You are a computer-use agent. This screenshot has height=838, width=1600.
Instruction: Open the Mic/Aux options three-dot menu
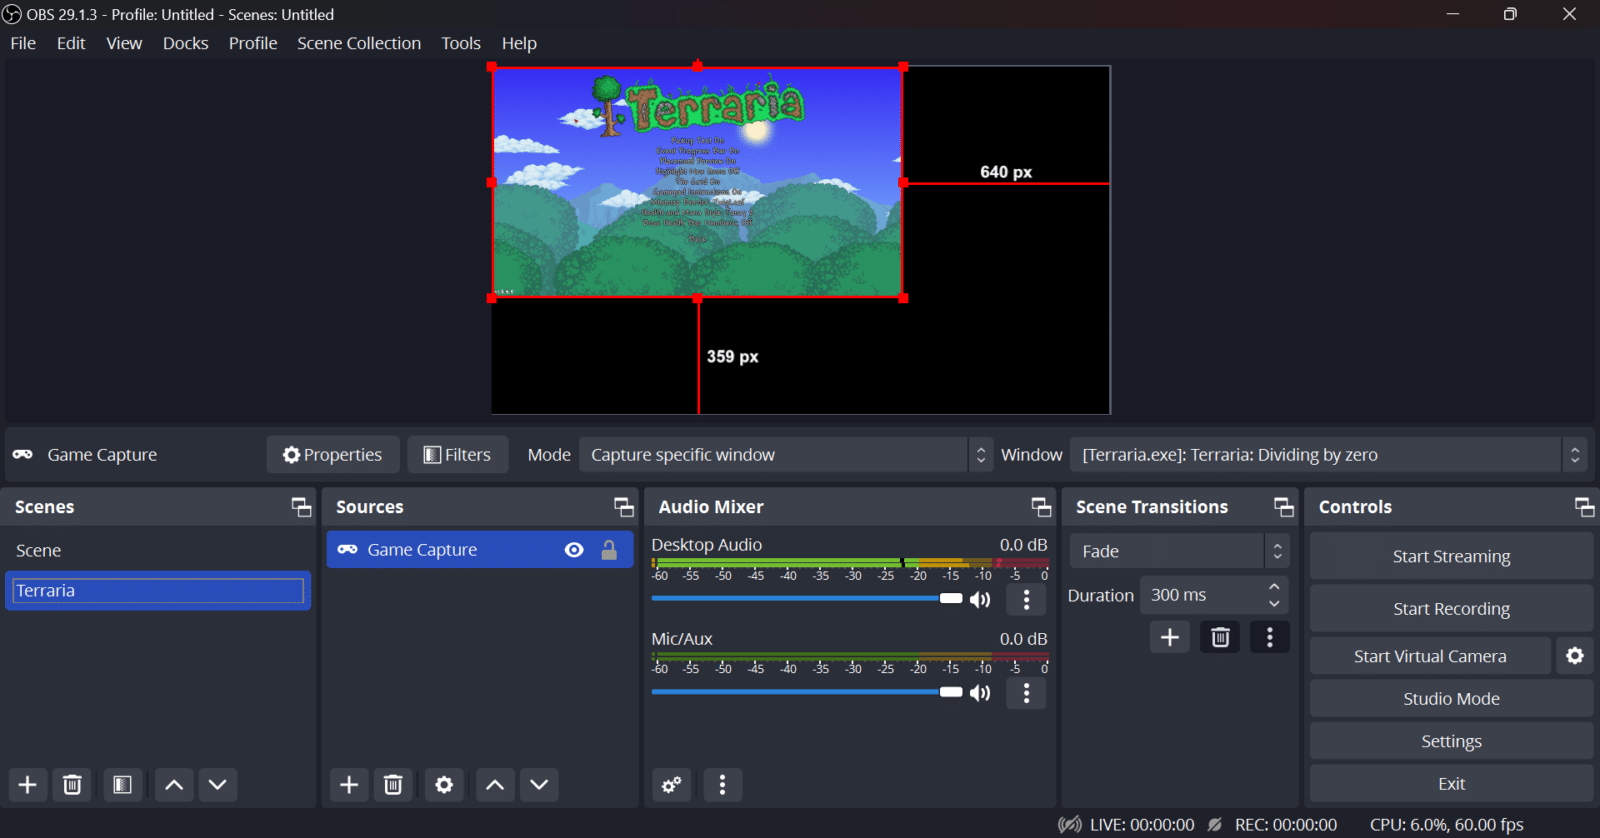coord(1026,693)
